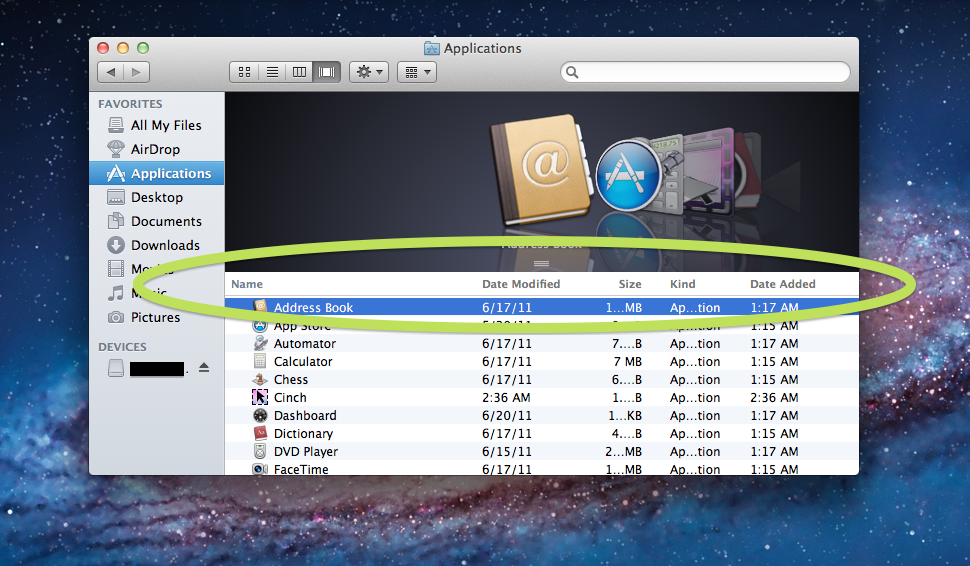Click the Pictures camera icon
This screenshot has height=566, width=970.
[x=116, y=317]
